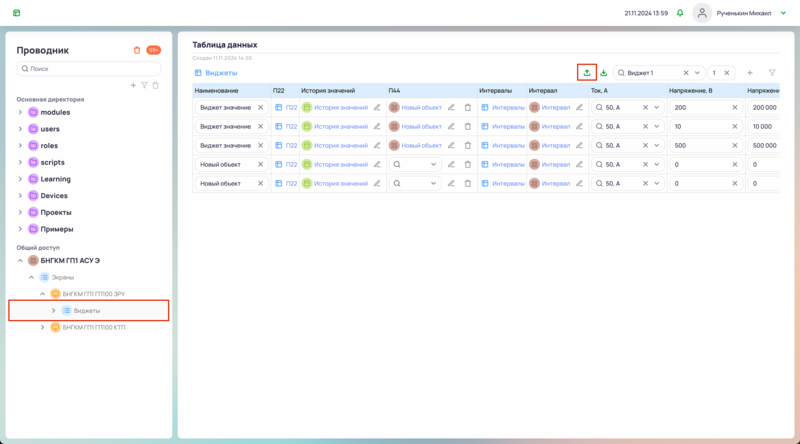
Task: Open notifications via the bell icon
Action: tap(680, 13)
